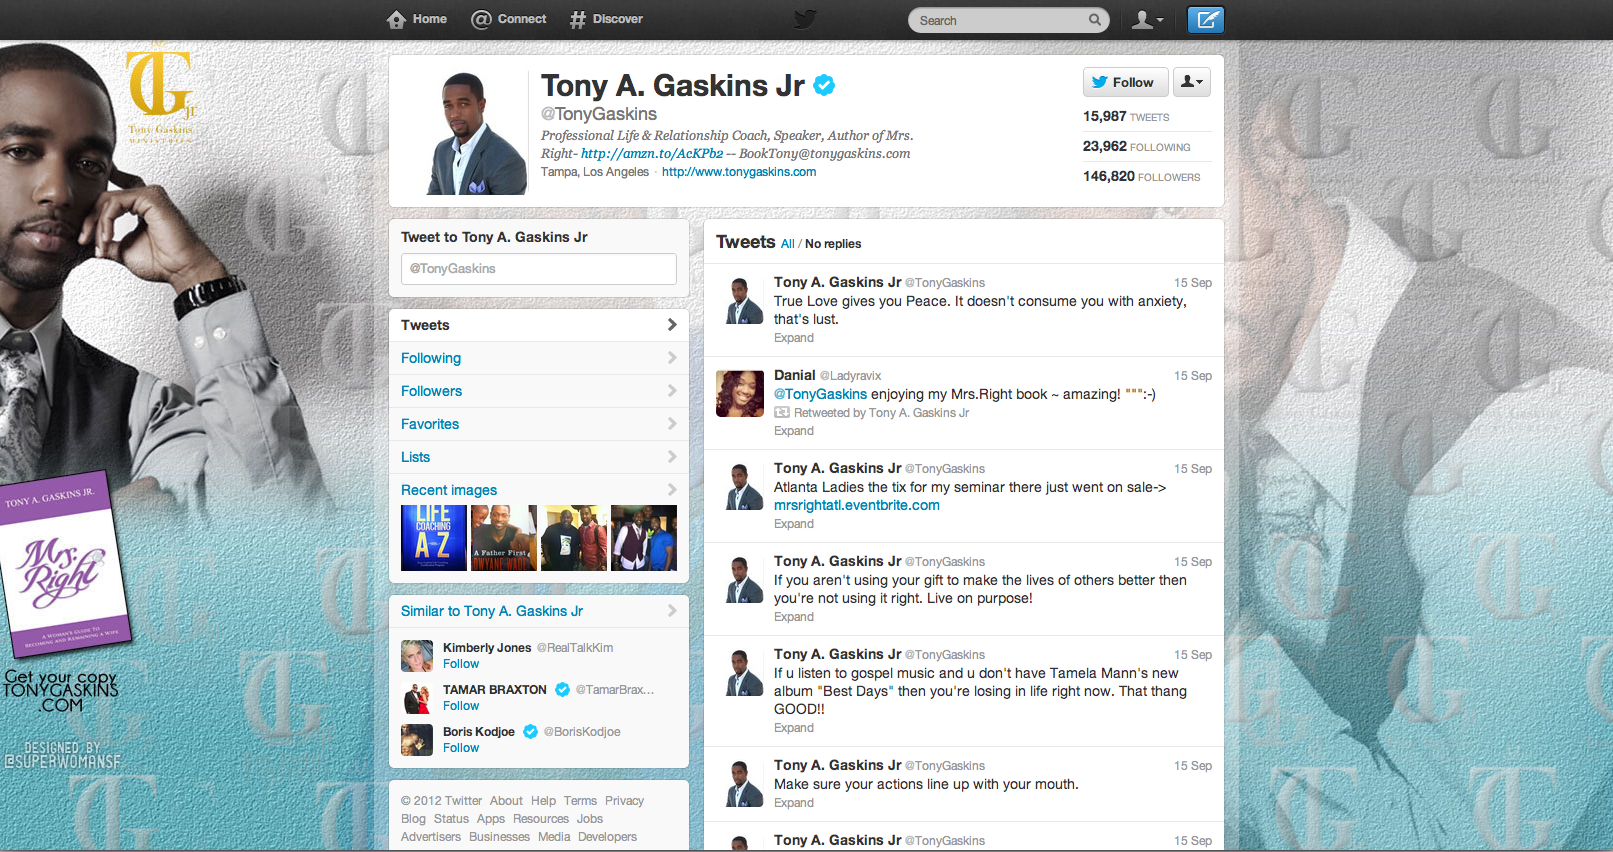Open Boris Kodjoe avatar
The image size is (1613, 852).
point(417,740)
